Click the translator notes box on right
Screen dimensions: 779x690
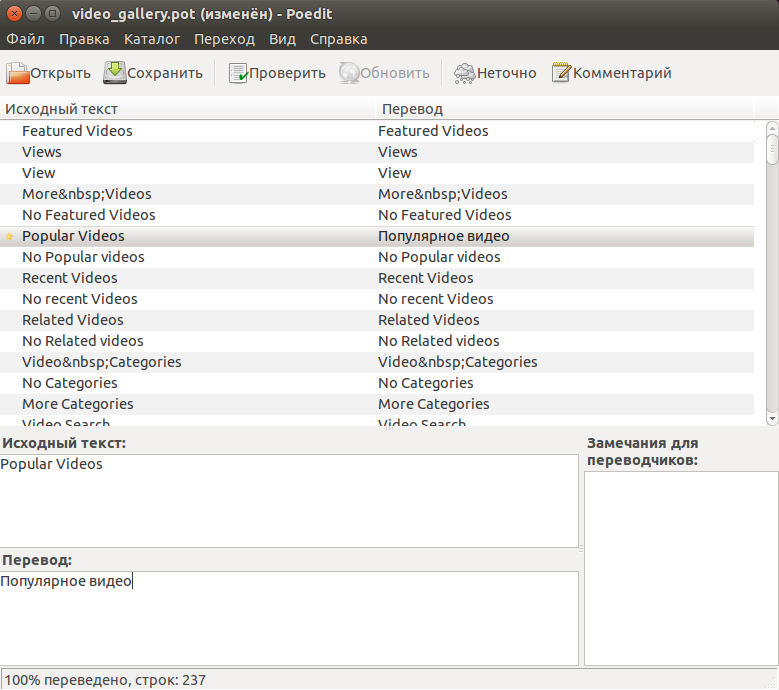(x=680, y=567)
